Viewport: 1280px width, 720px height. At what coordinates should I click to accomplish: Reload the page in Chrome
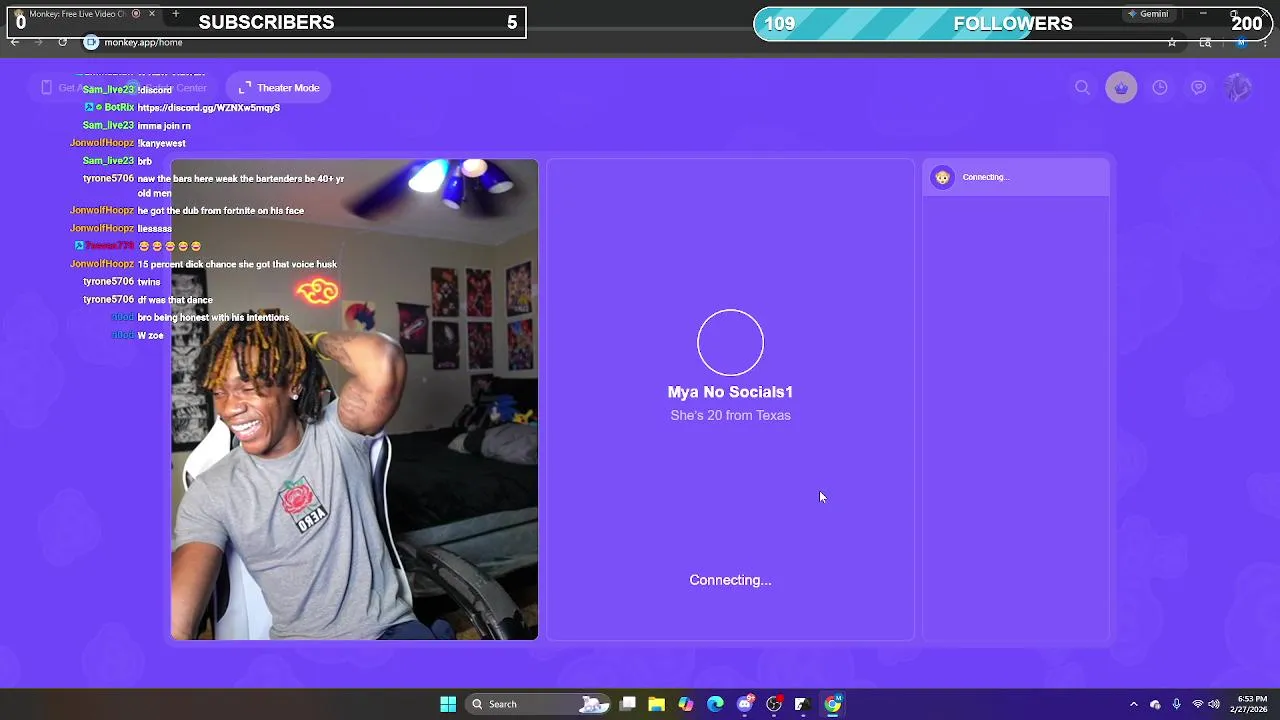point(62,42)
